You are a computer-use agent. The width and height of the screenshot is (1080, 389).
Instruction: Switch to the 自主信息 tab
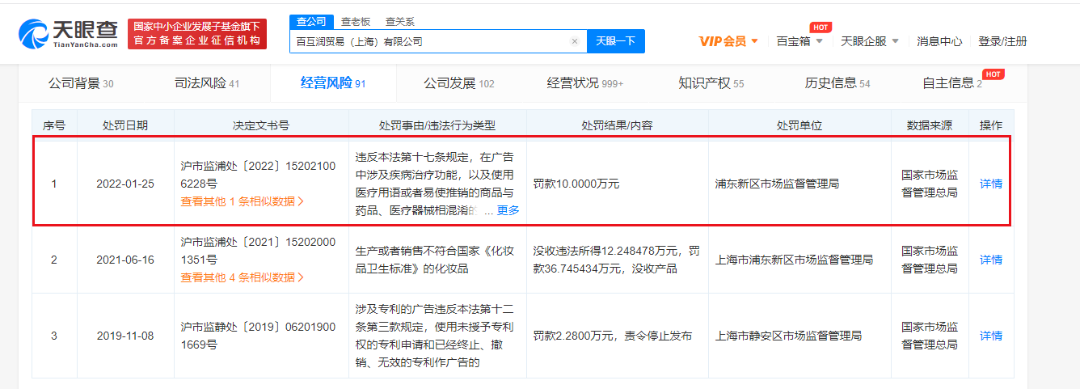pos(952,83)
